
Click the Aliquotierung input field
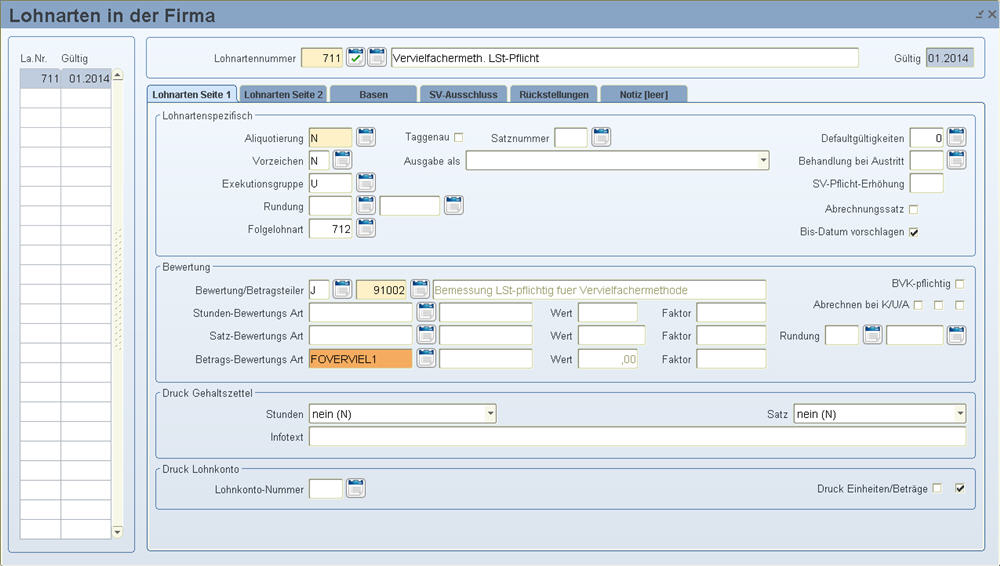pos(330,138)
